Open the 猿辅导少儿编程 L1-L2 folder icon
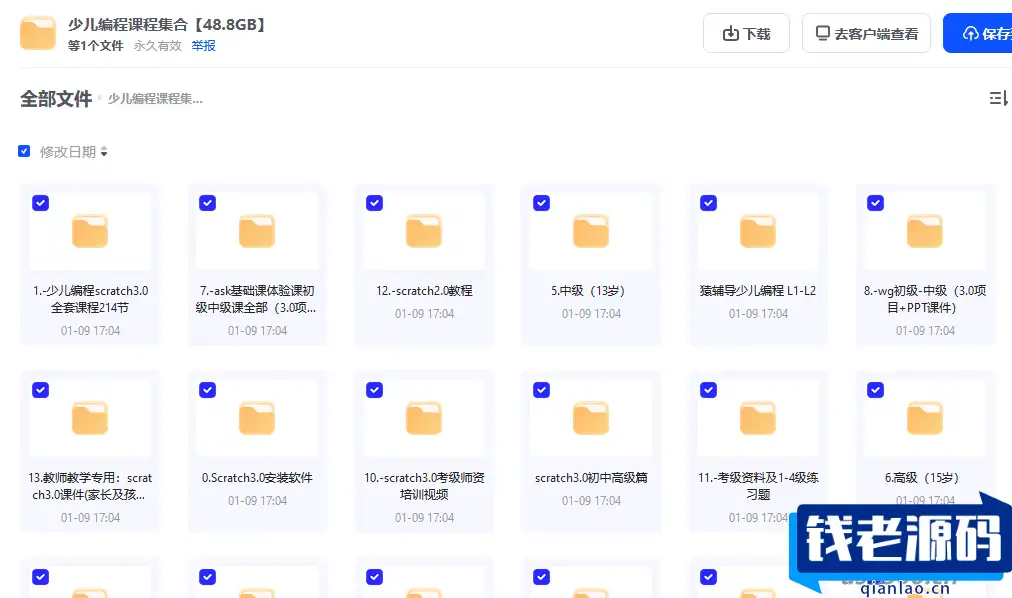This screenshot has width=1012, height=598. 758,232
